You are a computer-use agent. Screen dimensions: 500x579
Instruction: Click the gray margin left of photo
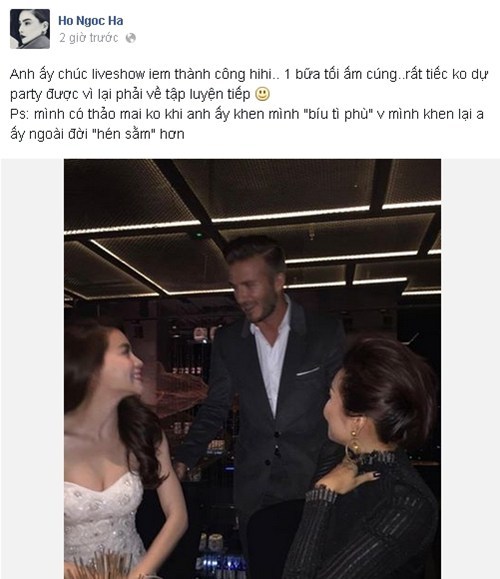(32, 369)
